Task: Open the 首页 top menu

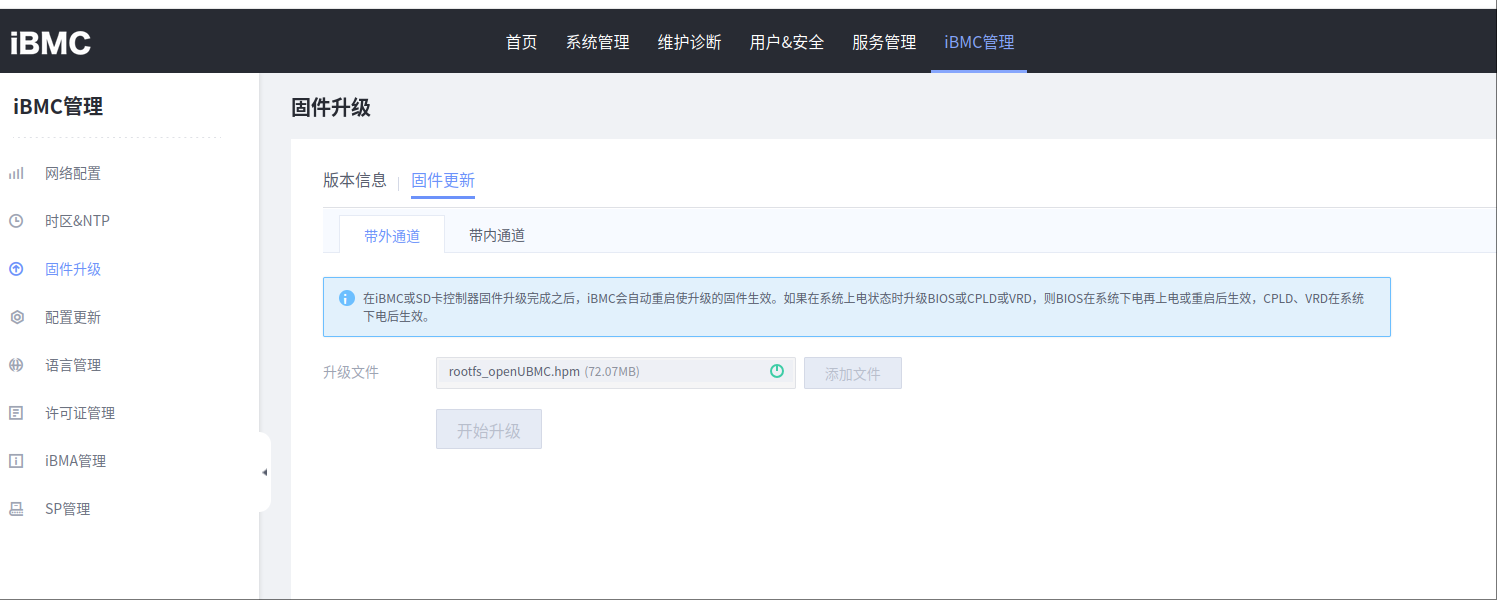Action: pos(521,42)
